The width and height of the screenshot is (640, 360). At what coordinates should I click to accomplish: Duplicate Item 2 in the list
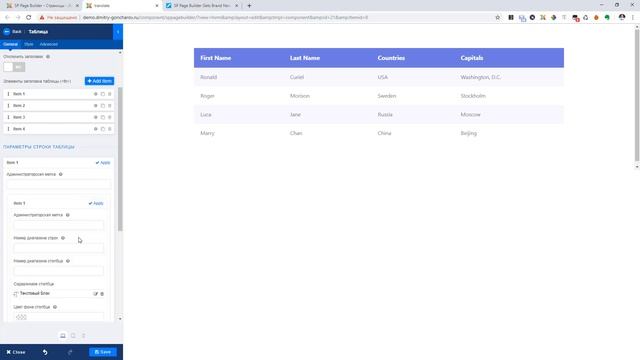pos(103,106)
